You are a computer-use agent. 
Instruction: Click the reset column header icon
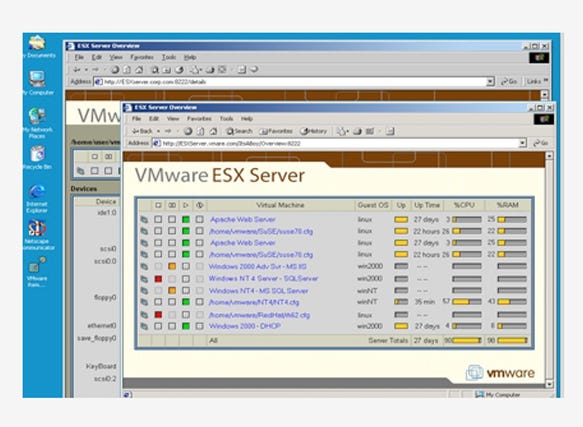coord(200,205)
